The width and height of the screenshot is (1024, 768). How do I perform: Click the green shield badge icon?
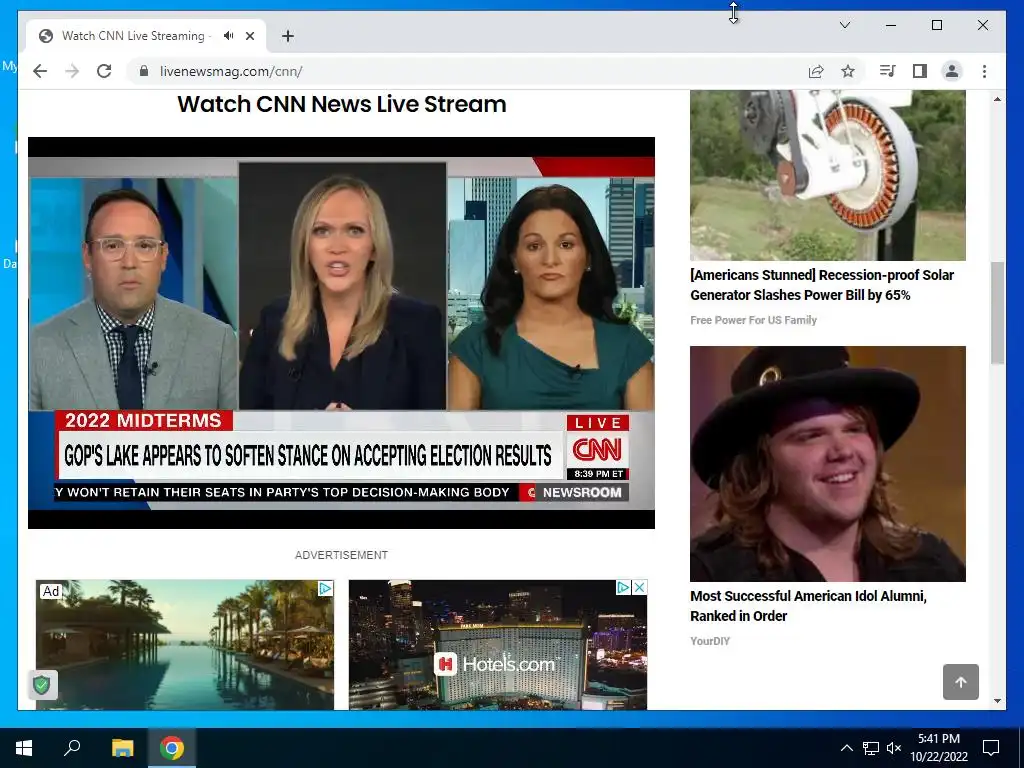tap(42, 685)
